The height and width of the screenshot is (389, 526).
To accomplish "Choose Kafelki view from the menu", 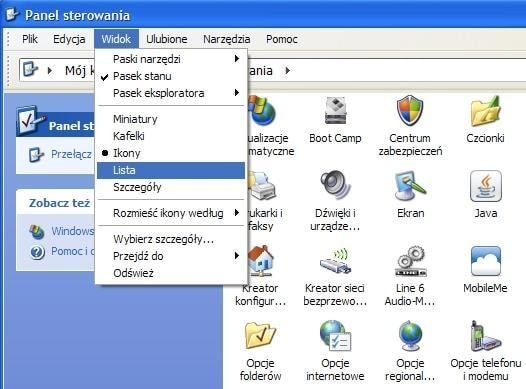I will (171, 136).
